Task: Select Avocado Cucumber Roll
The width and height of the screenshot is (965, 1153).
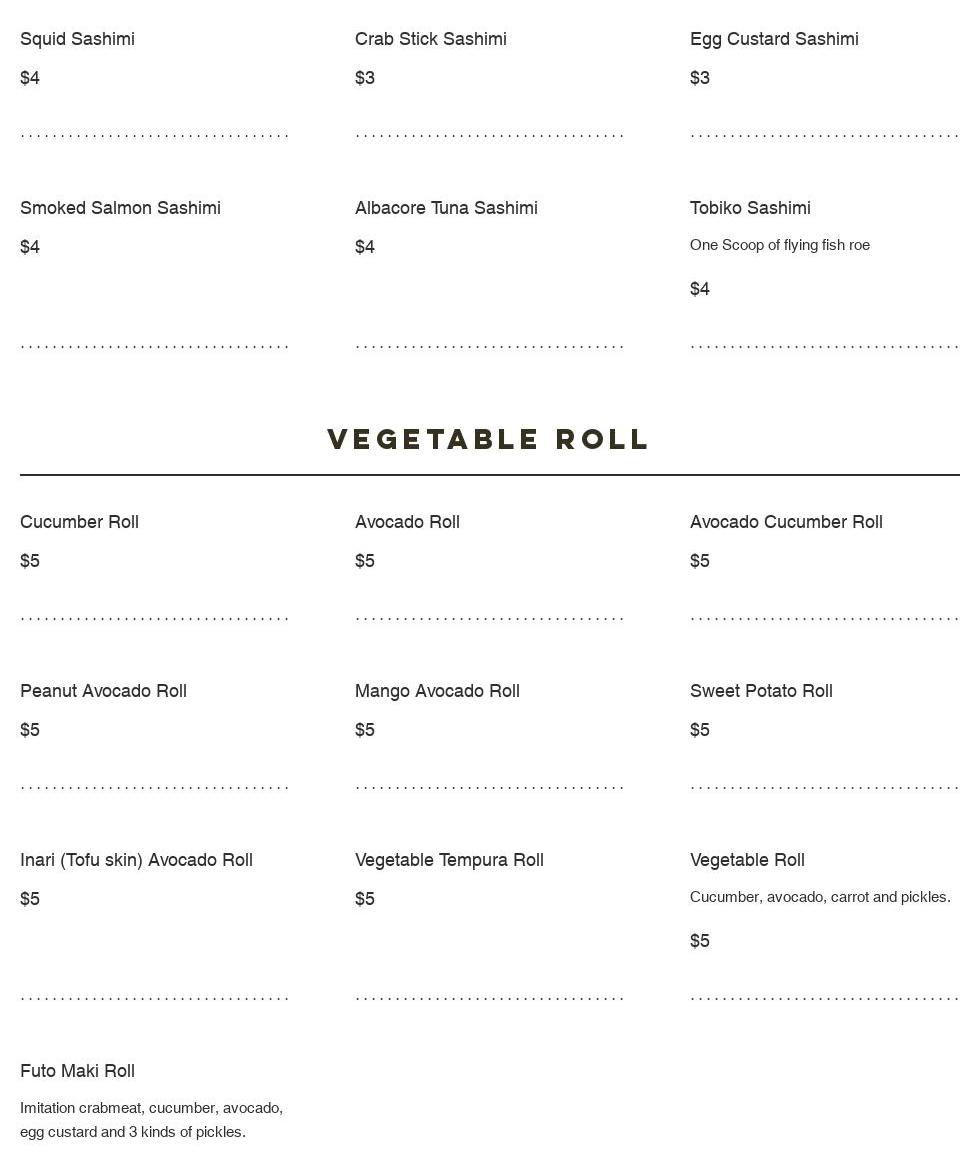Action: 786,522
